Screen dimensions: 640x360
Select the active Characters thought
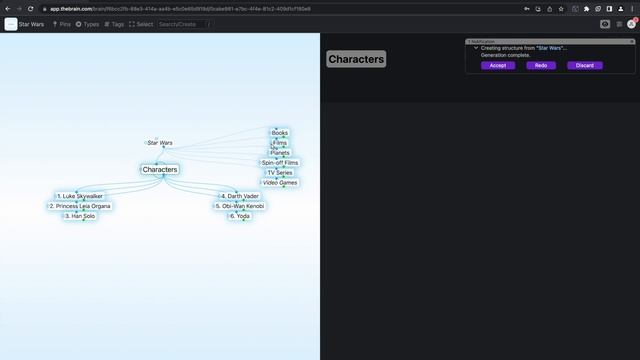160,169
